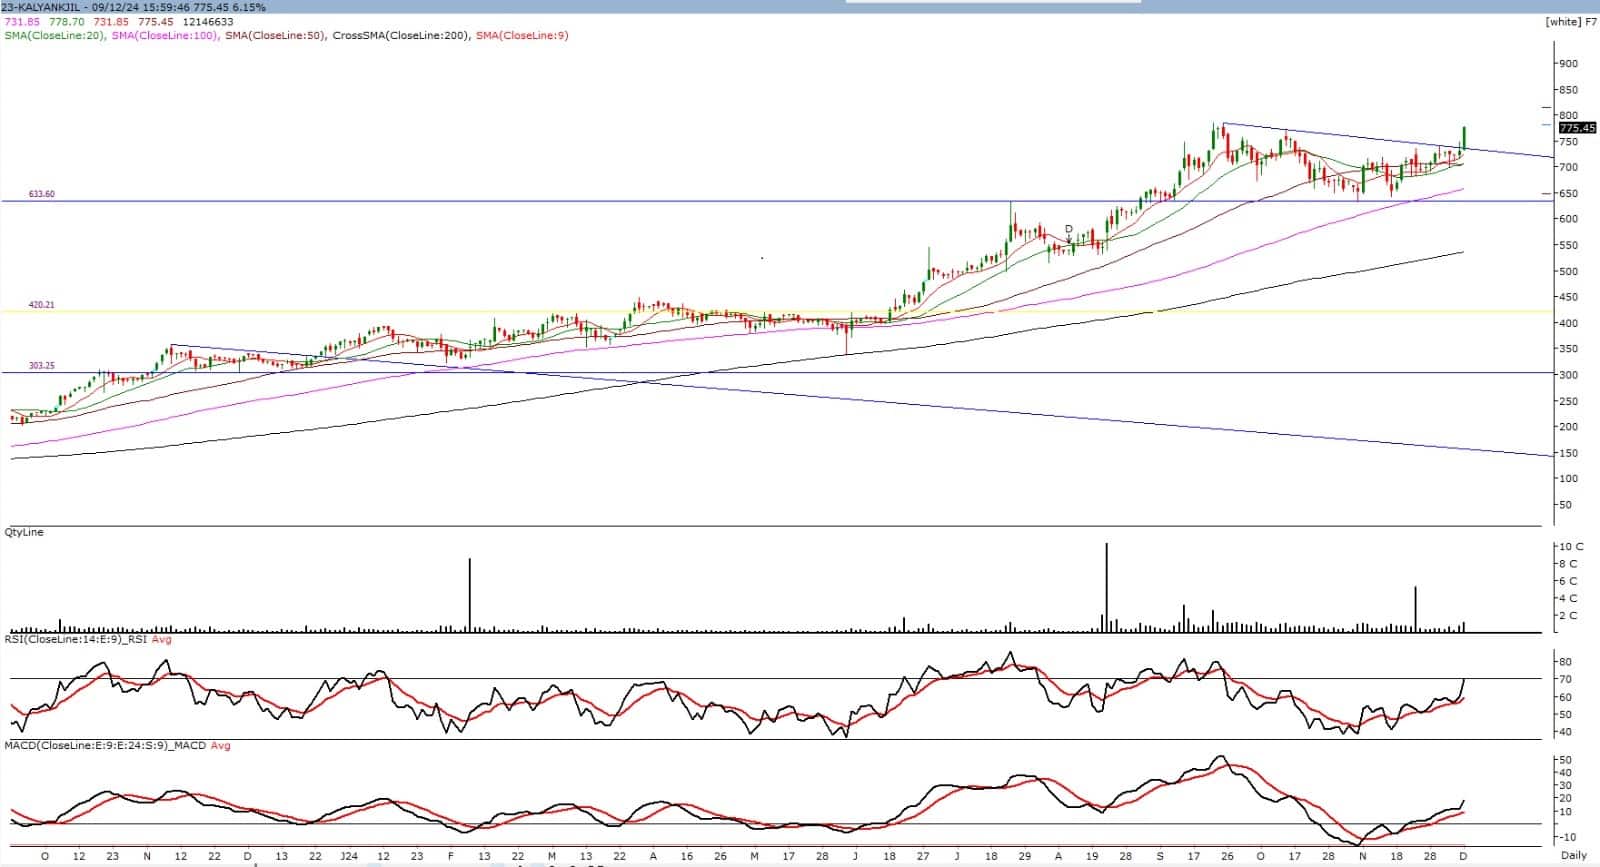Select CrossSMA(CloseLine:200) legend entry
This screenshot has height=867, width=1600.
point(400,35)
